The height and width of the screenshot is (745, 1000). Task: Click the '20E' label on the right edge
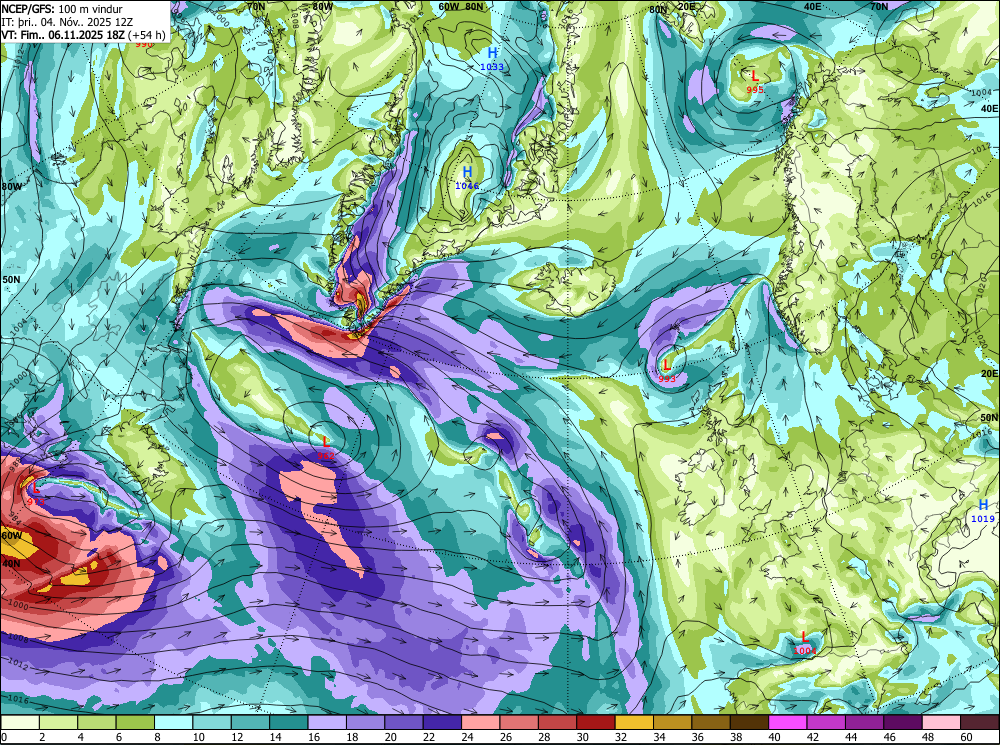tap(989, 373)
